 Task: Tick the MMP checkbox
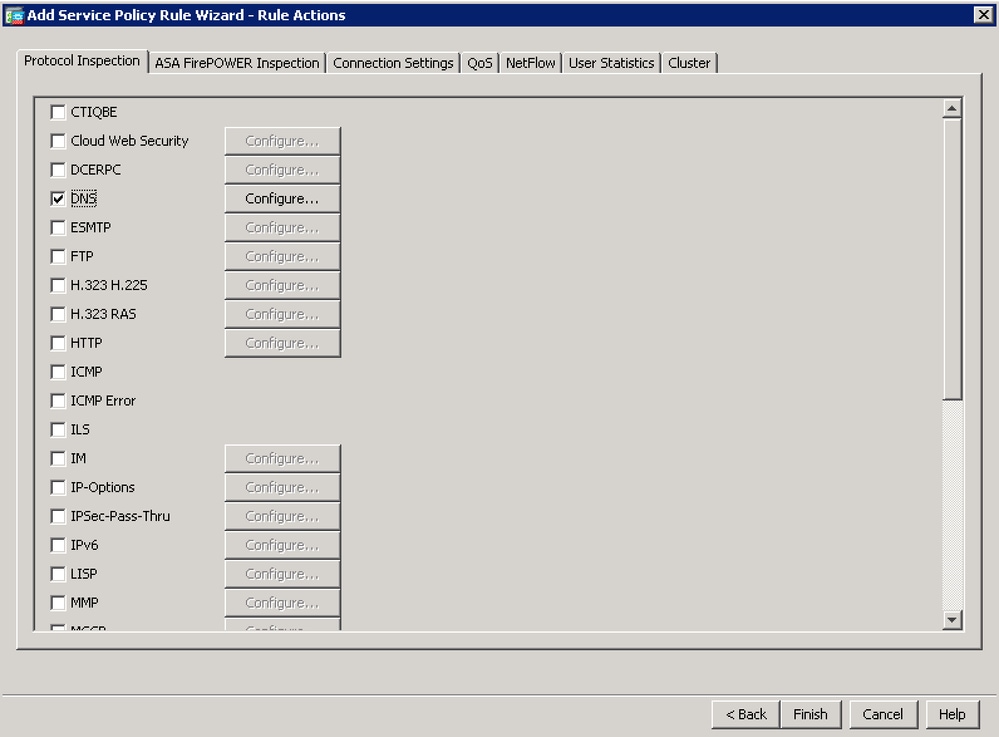tap(58, 603)
